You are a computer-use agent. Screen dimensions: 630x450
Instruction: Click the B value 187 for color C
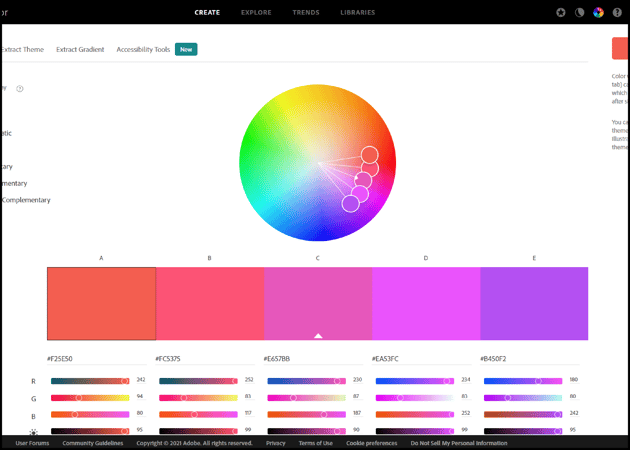click(x=357, y=413)
